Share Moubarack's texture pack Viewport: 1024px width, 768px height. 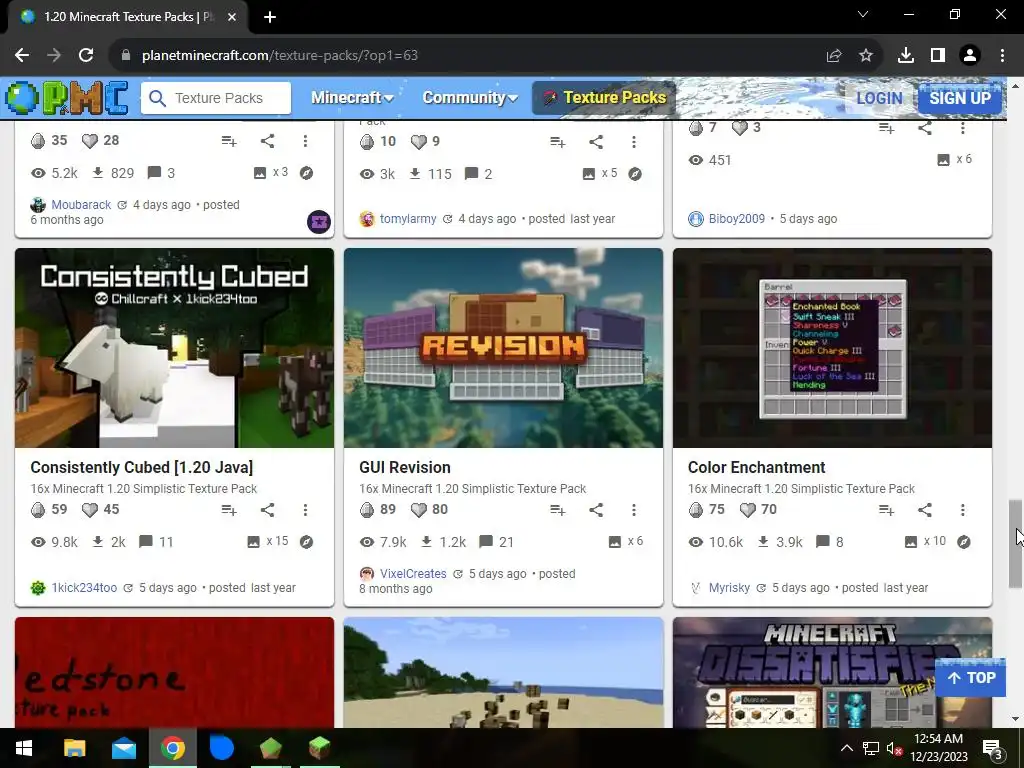tap(267, 141)
